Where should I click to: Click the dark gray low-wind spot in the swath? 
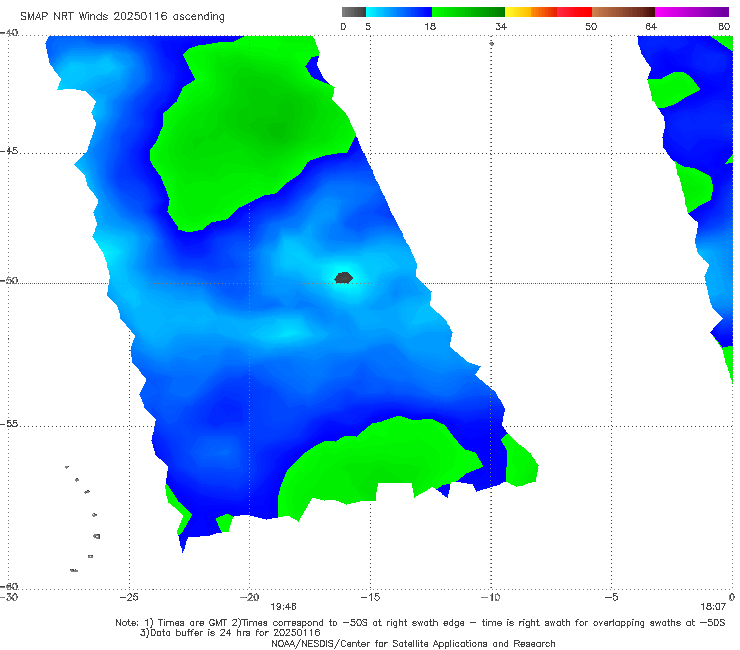[x=344, y=278]
